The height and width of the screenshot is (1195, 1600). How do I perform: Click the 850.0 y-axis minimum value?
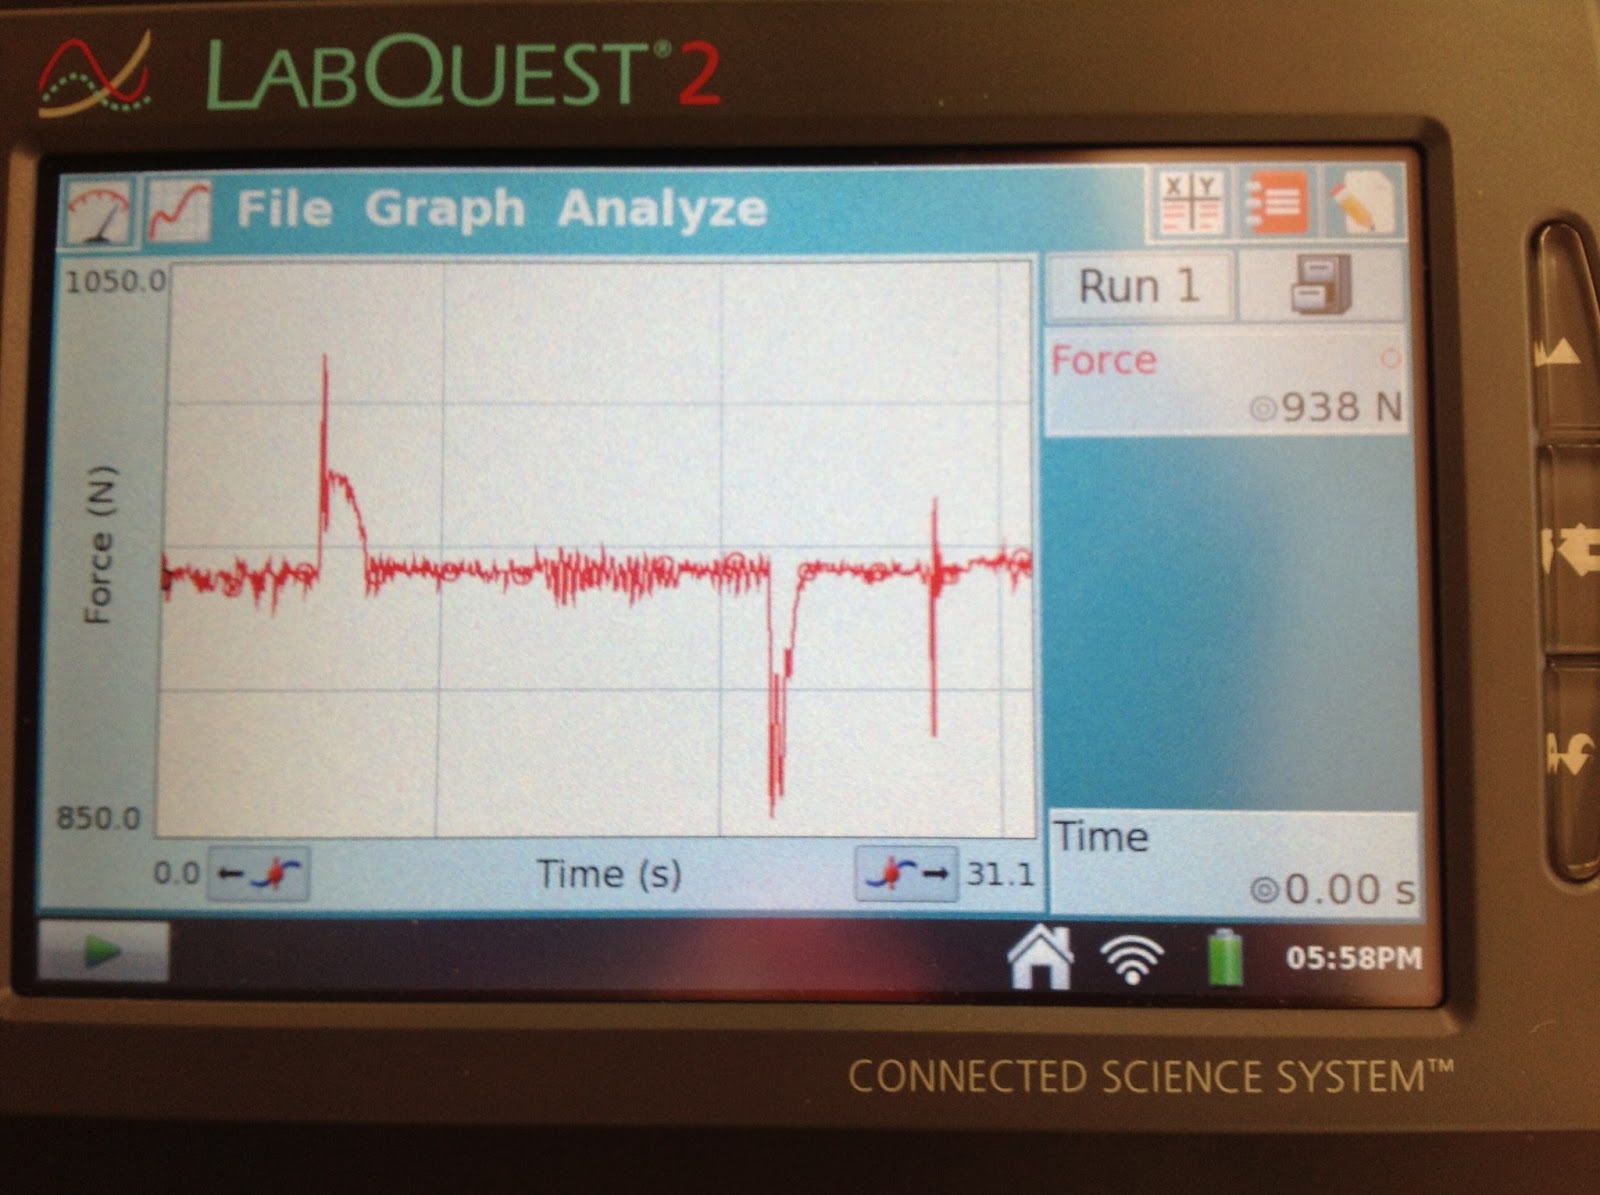coord(98,819)
